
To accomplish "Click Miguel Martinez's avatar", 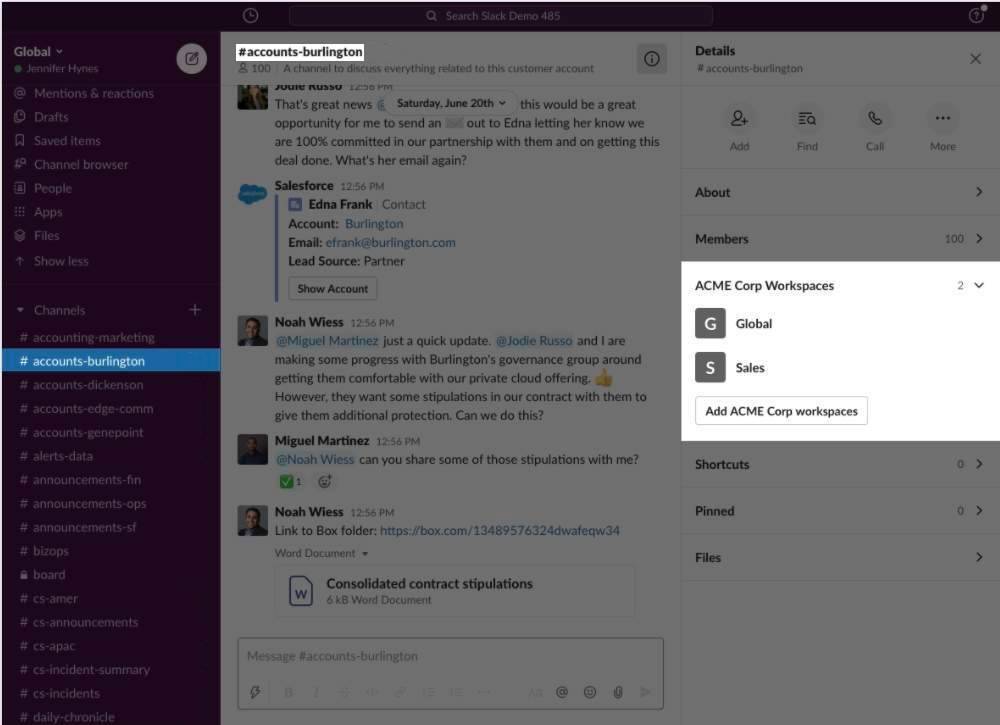I will click(253, 449).
